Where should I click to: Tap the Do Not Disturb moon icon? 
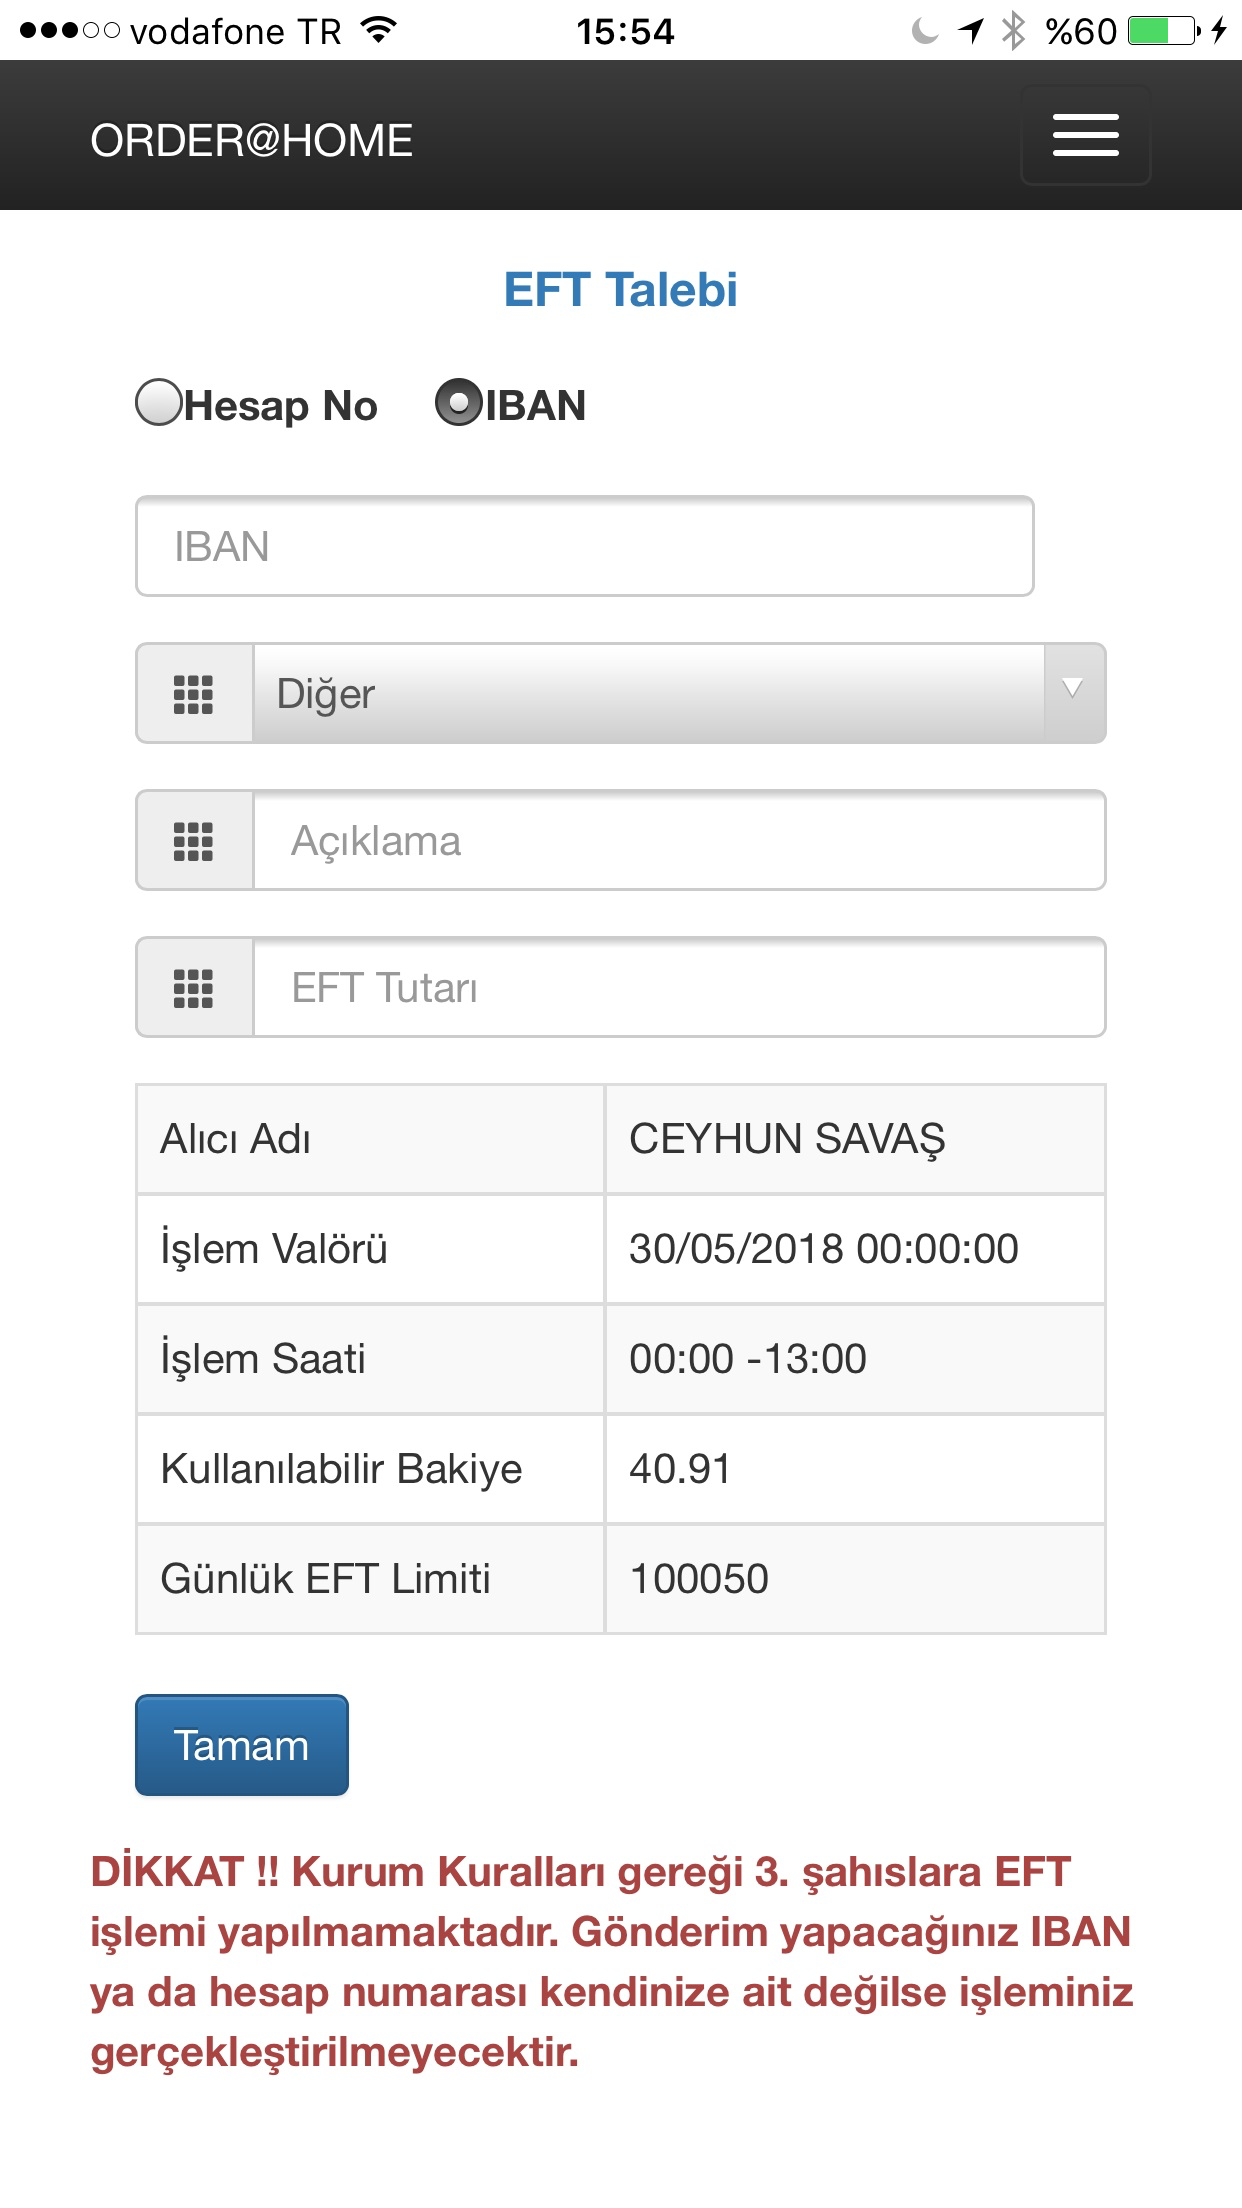pos(922,30)
